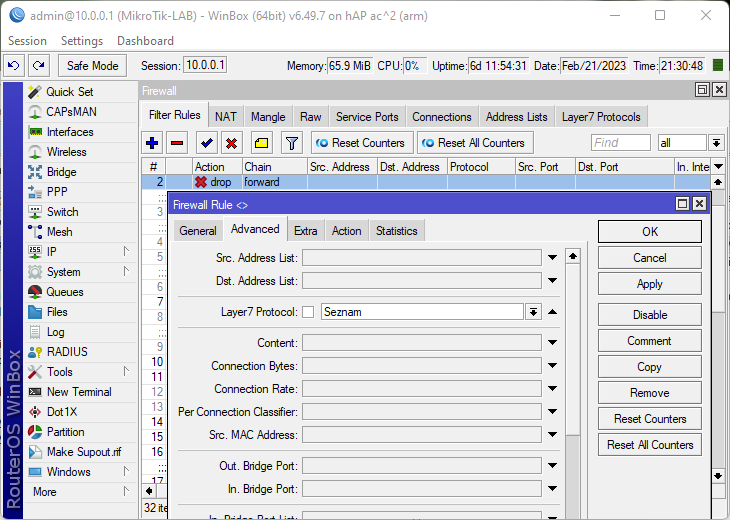Expand Src. Address List field

click(553, 257)
